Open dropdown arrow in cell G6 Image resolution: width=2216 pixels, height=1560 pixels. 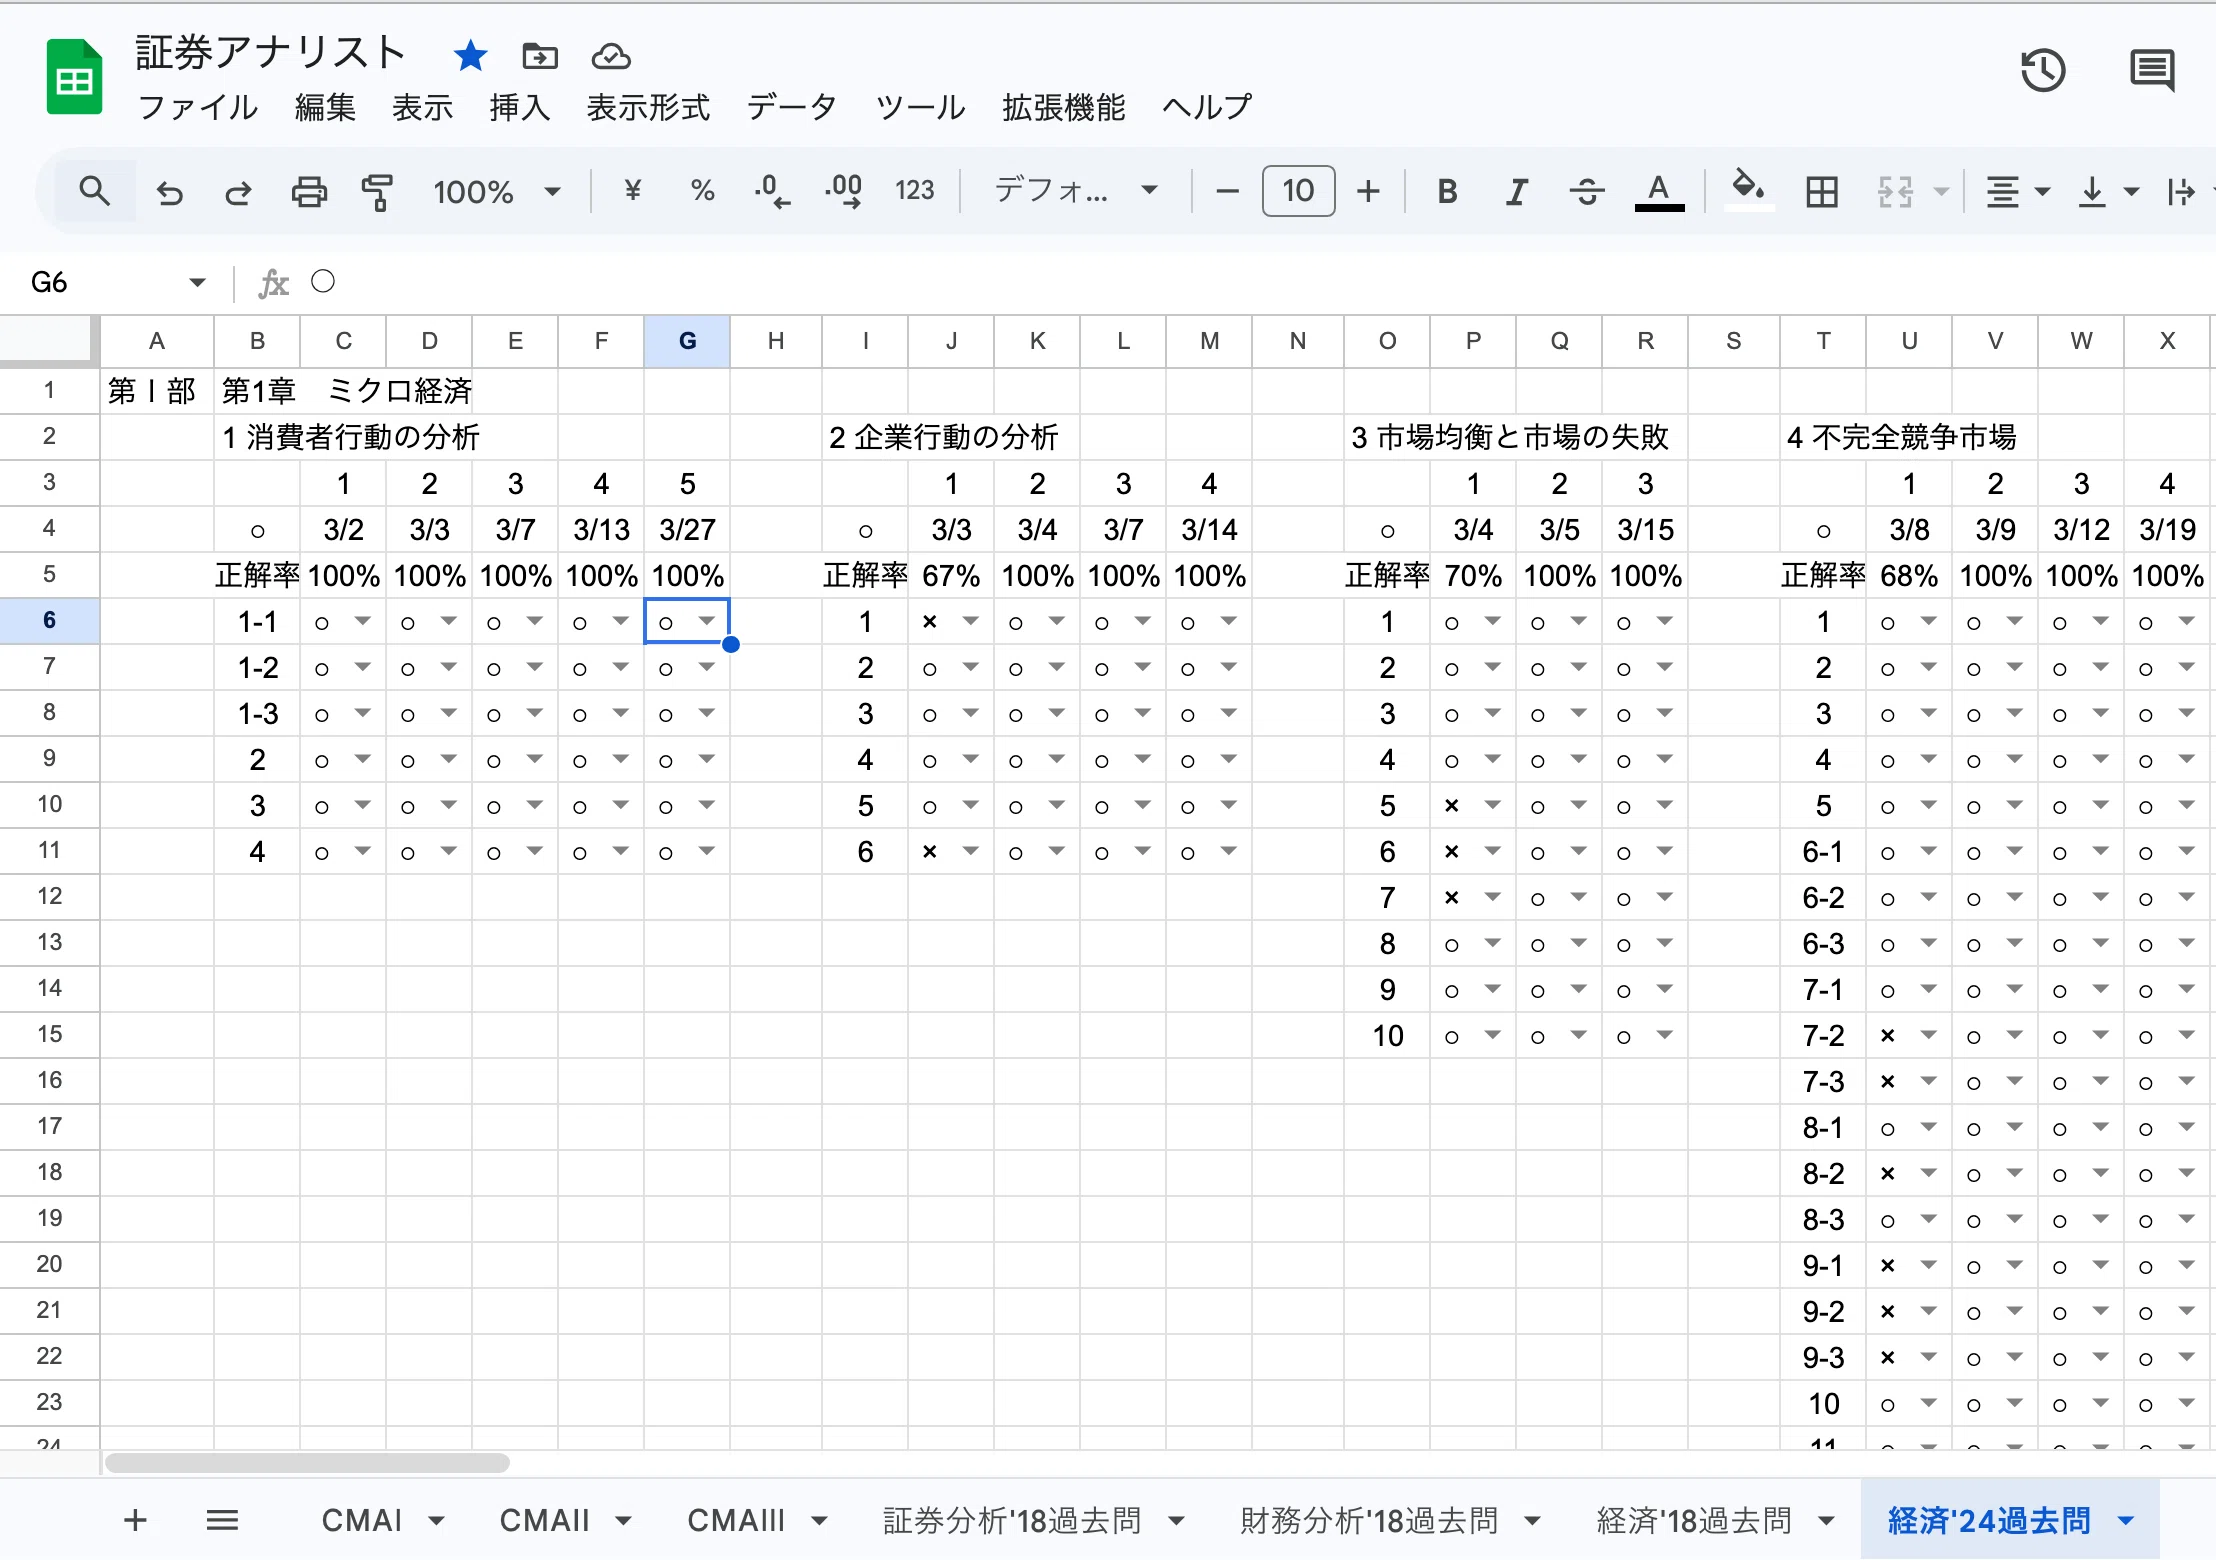click(x=707, y=621)
